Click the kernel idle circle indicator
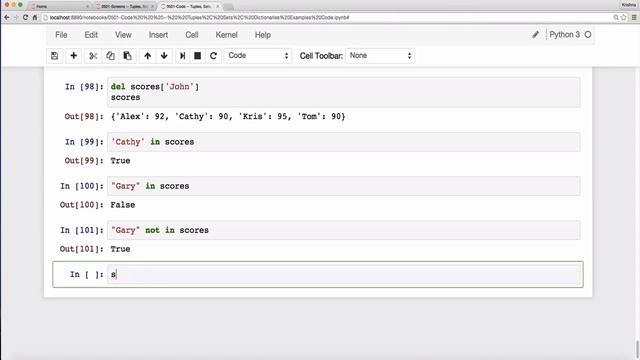 pyautogui.click(x=588, y=35)
